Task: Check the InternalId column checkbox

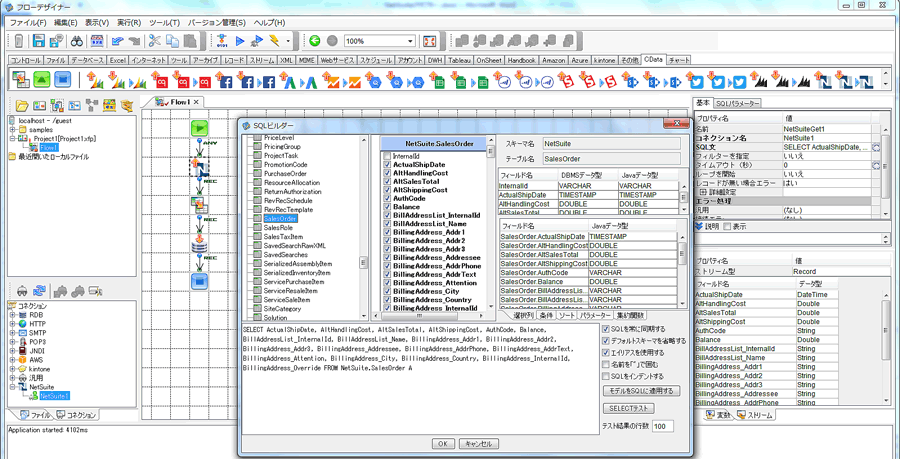Action: pyautogui.click(x=387, y=156)
